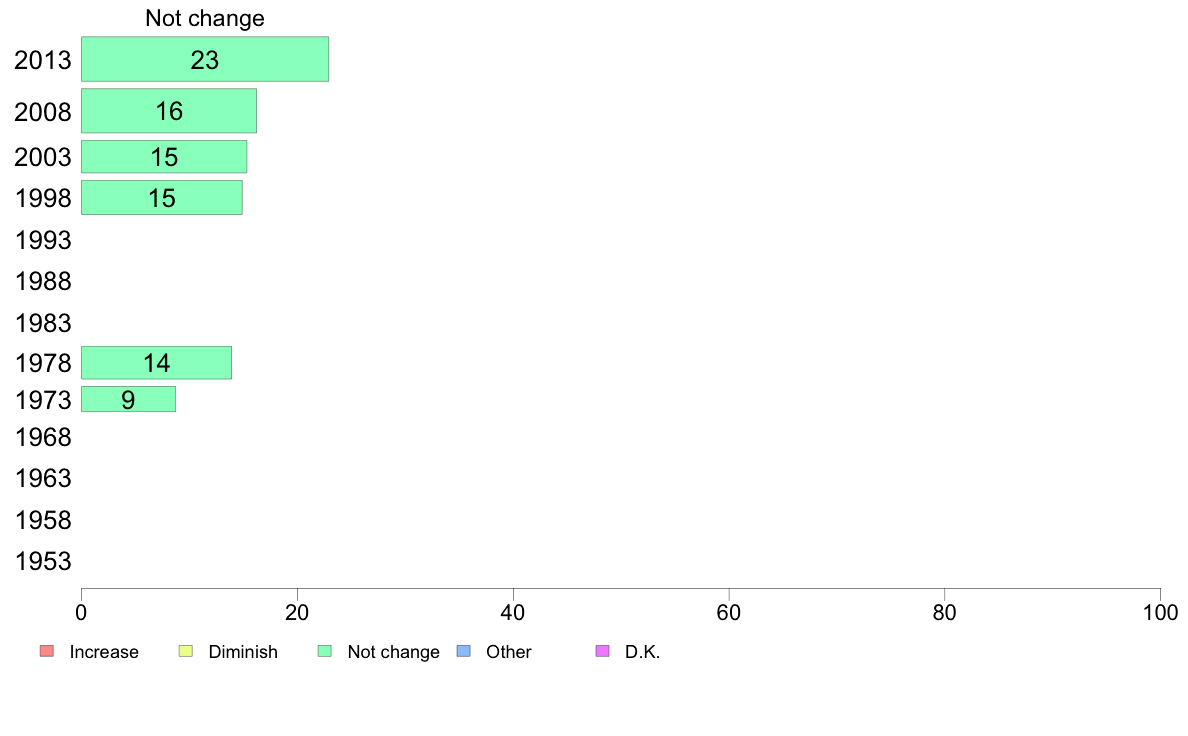Select the 2013 bar showing 23
The width and height of the screenshot is (1188, 736).
pyautogui.click(x=205, y=59)
